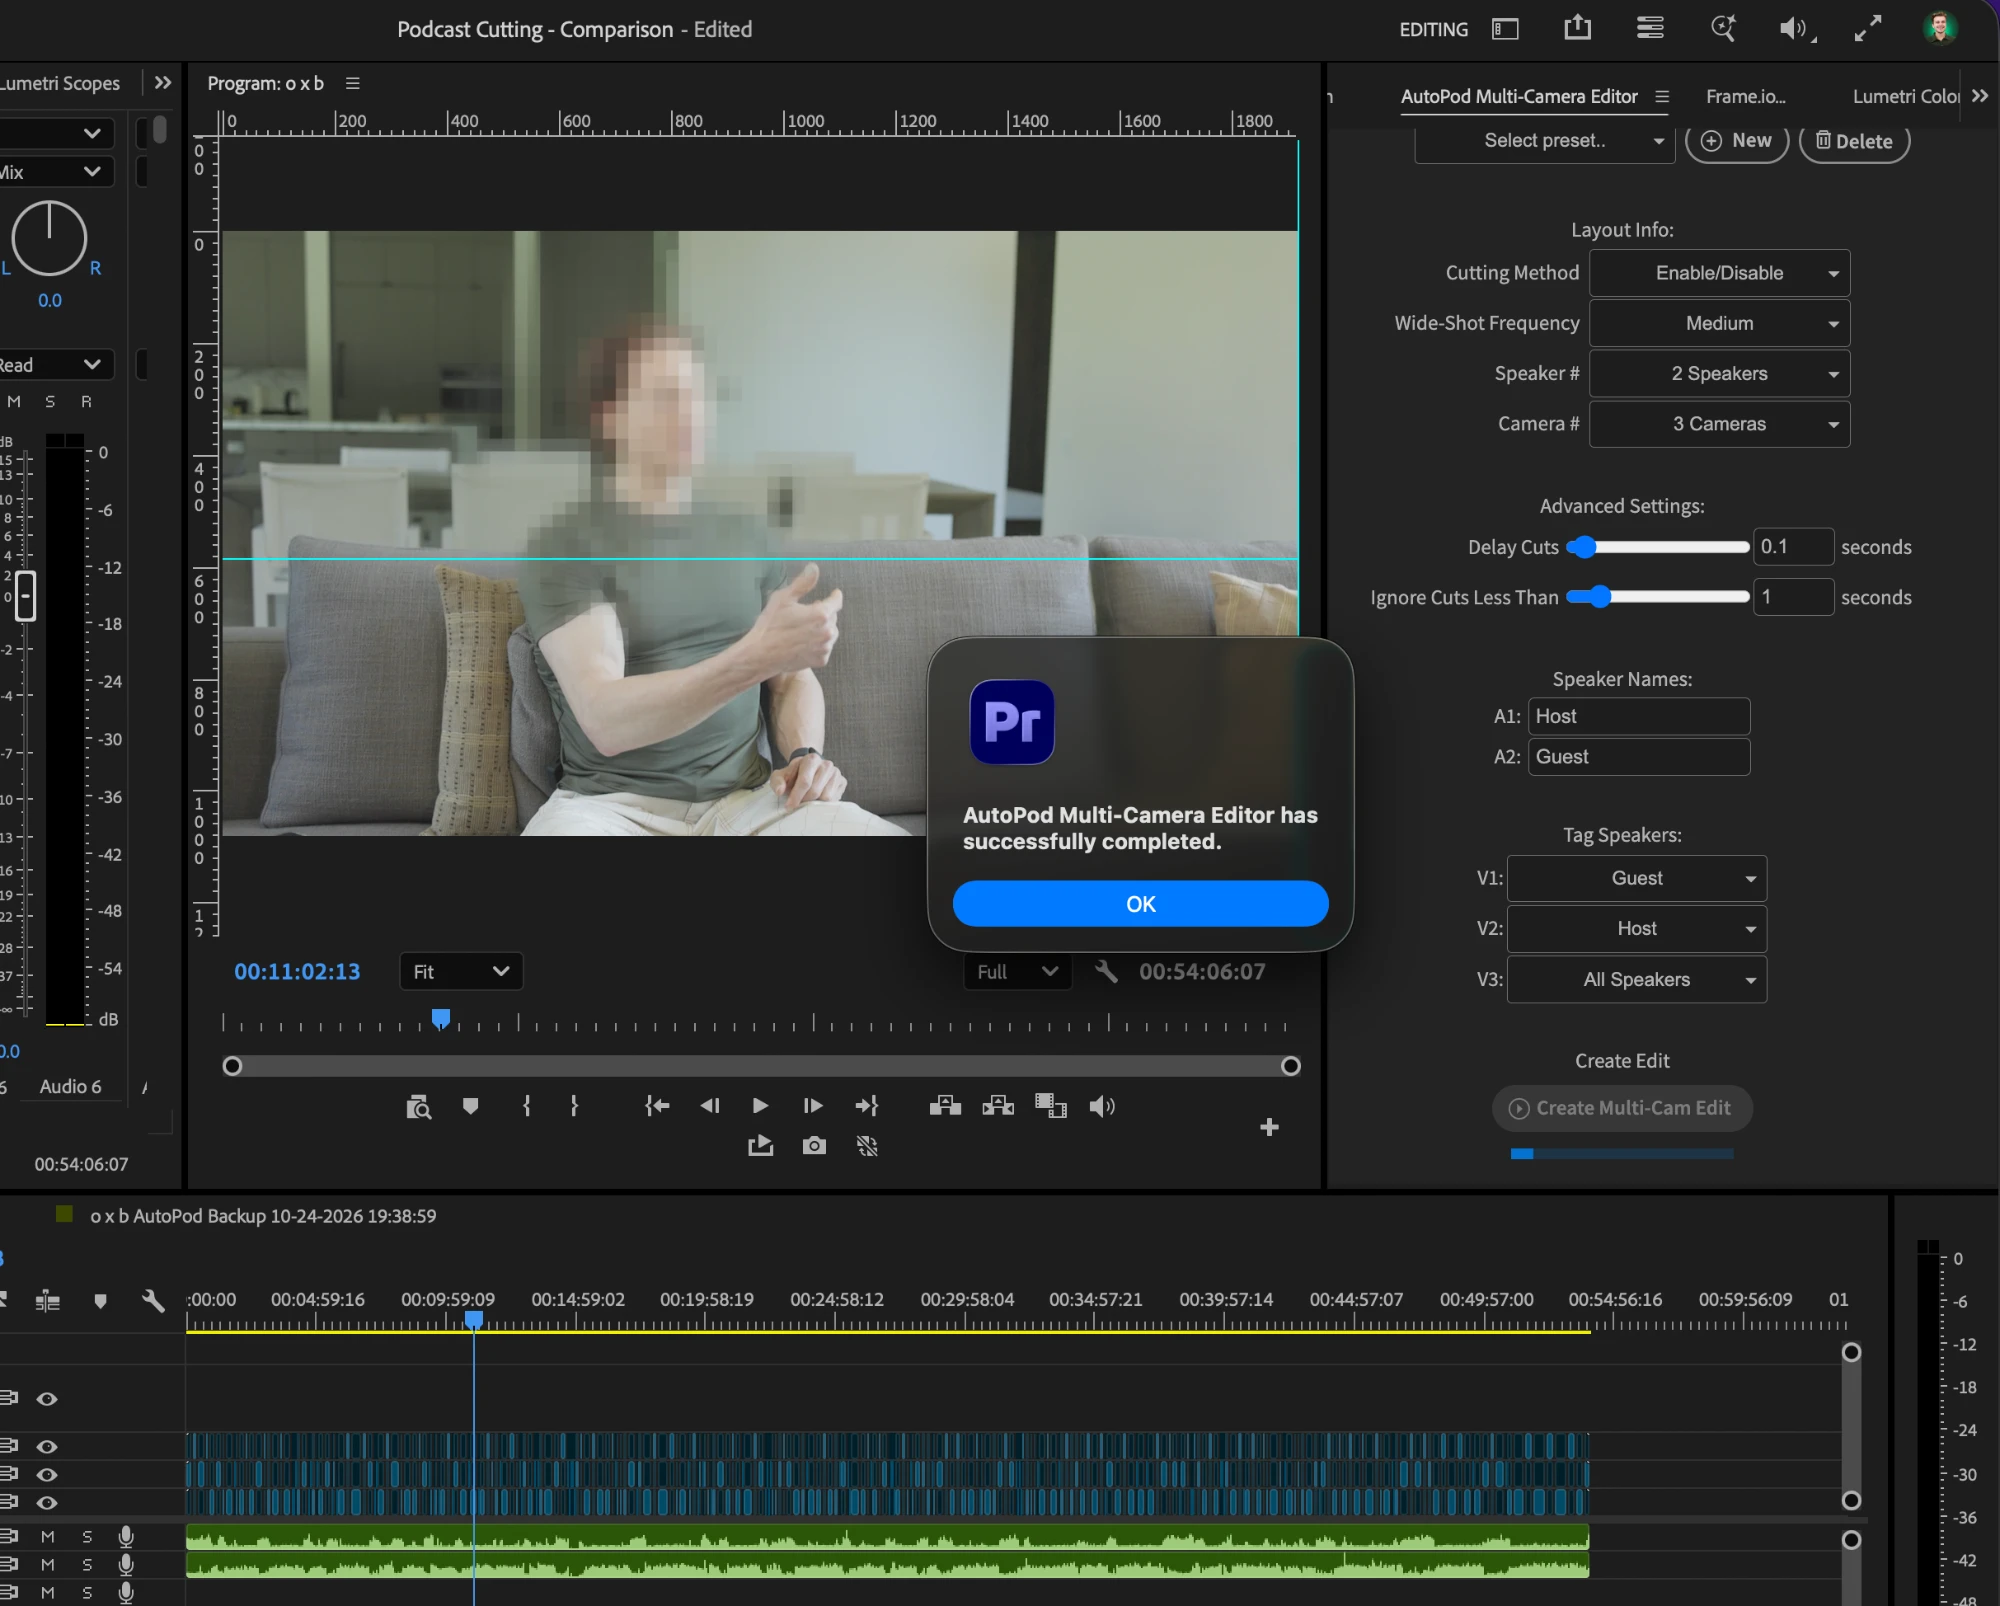Export frame with camera icon
Image resolution: width=2000 pixels, height=1606 pixels.
814,1146
